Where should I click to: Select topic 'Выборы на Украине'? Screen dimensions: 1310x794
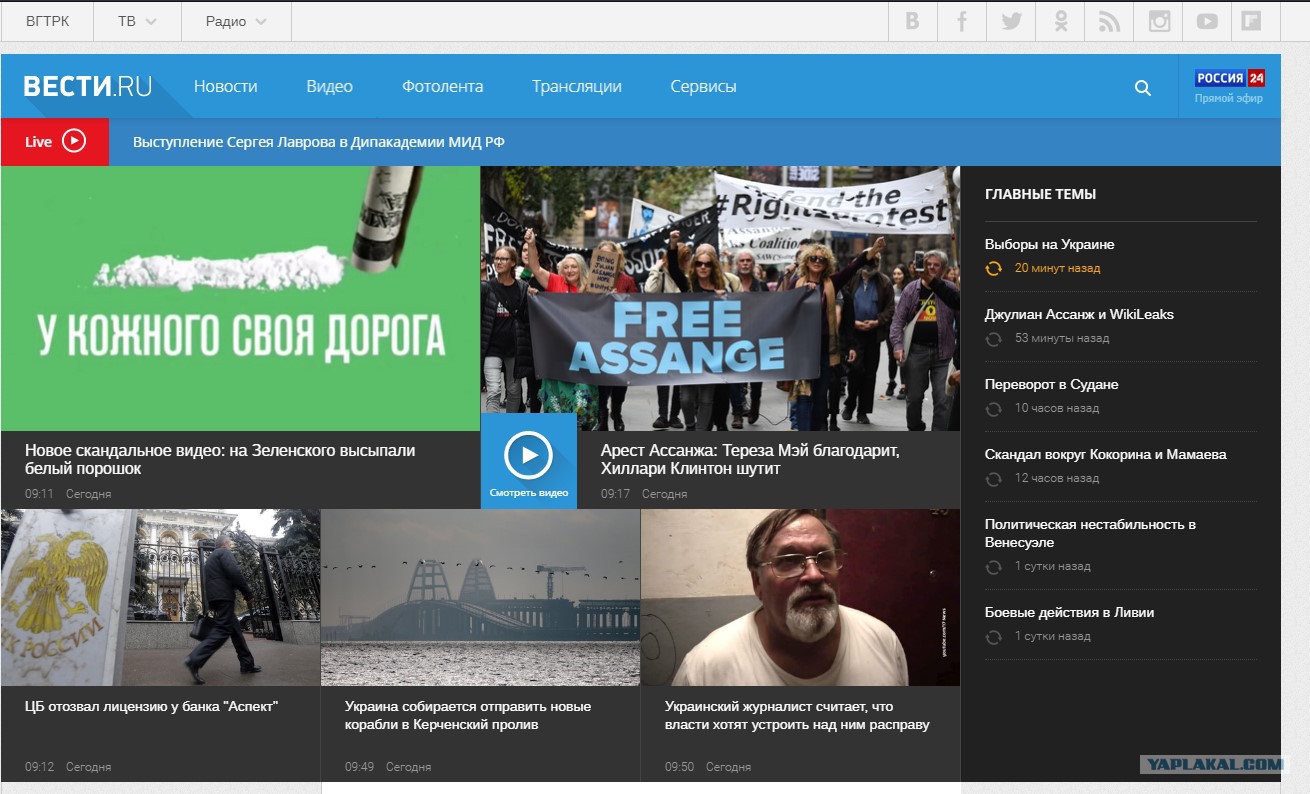pos(1049,244)
